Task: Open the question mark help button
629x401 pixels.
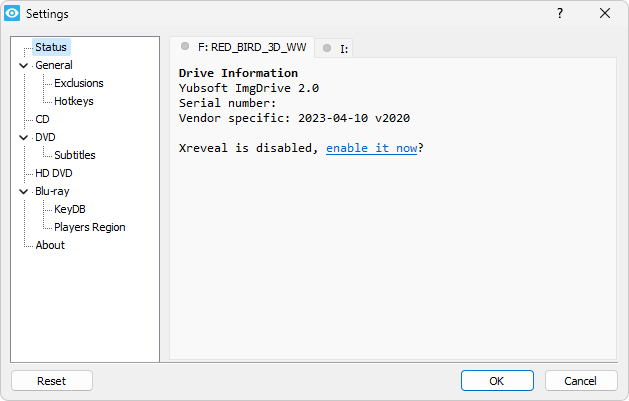Action: click(560, 13)
